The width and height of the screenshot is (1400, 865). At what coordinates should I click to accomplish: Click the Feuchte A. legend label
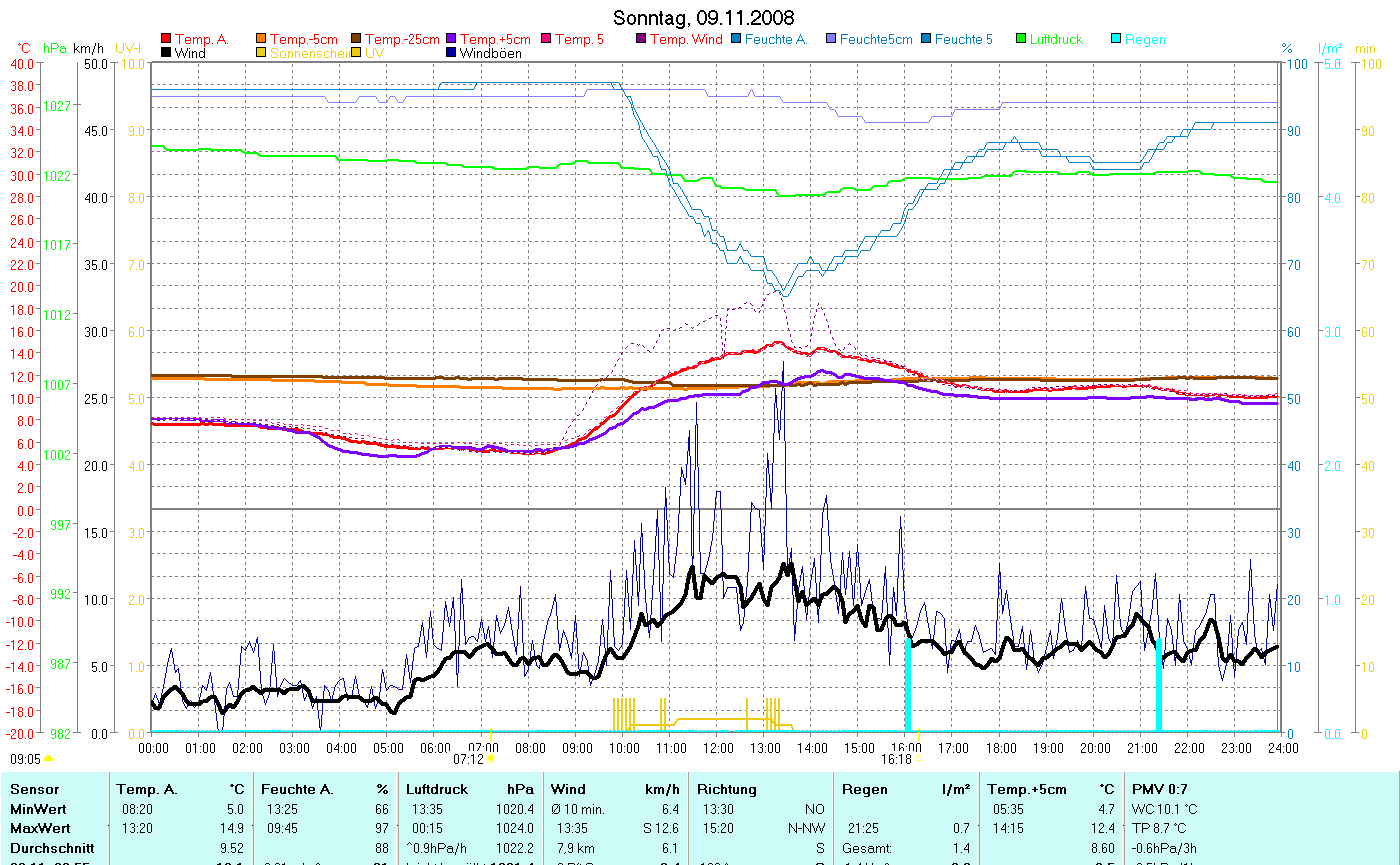click(x=775, y=39)
